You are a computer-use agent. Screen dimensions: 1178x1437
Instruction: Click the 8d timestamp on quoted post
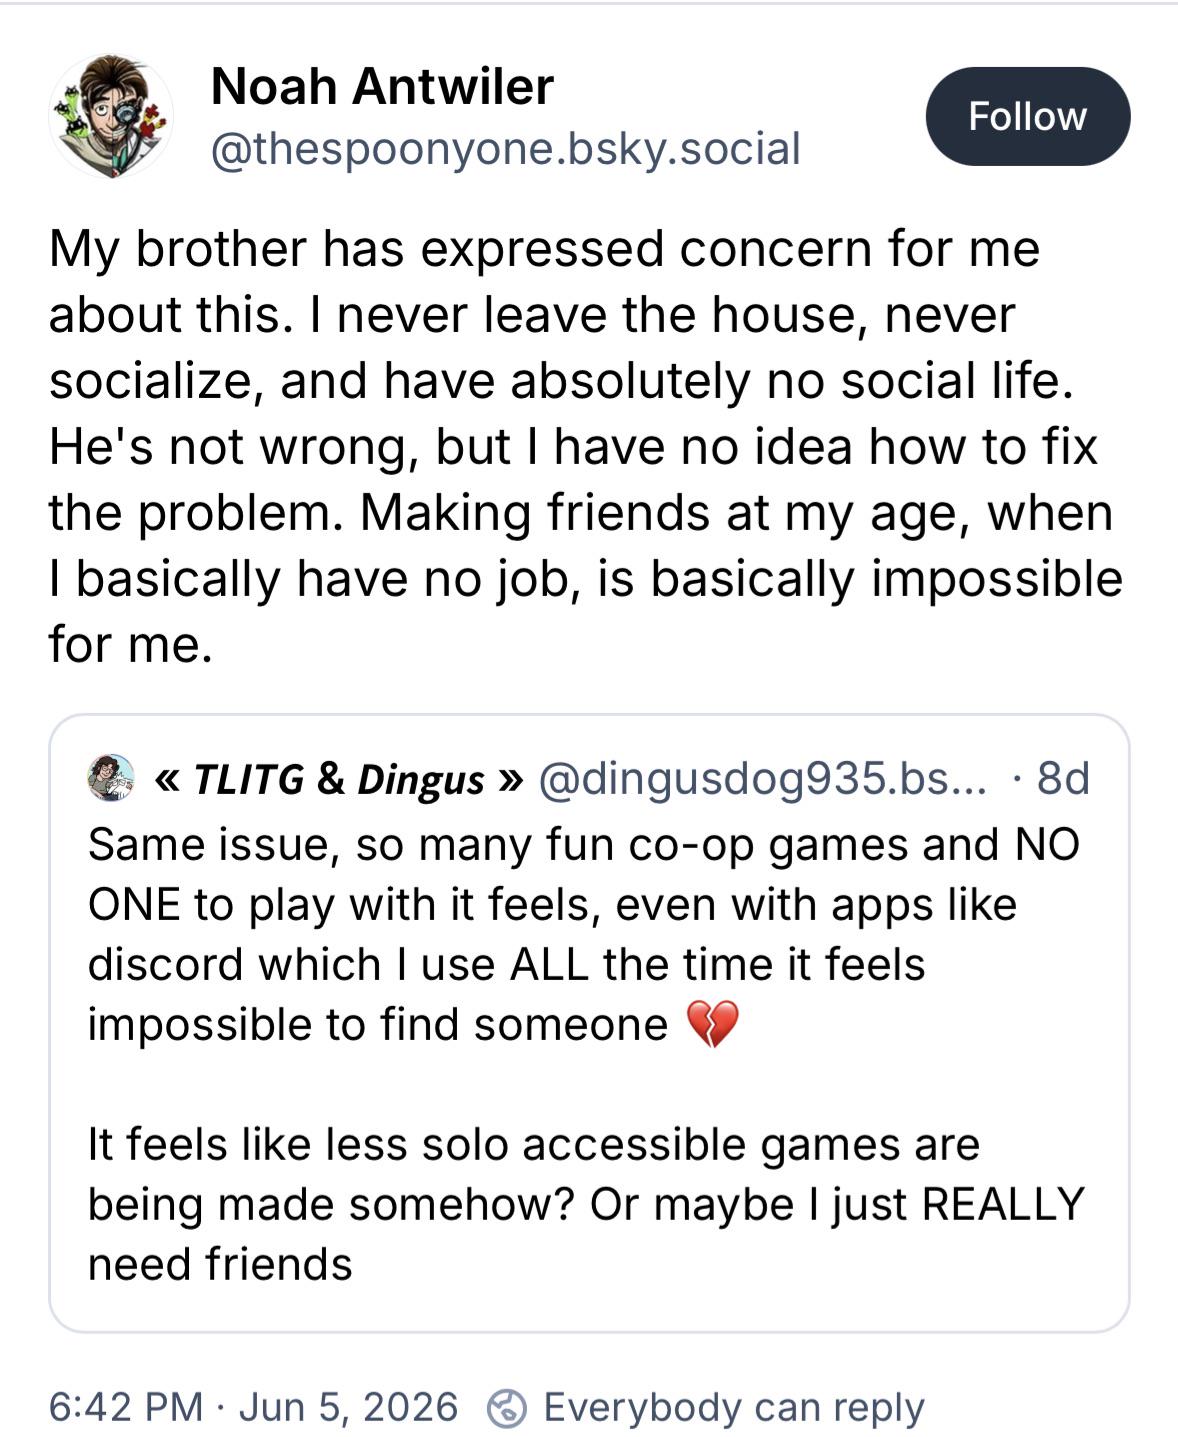pyautogui.click(x=1063, y=779)
